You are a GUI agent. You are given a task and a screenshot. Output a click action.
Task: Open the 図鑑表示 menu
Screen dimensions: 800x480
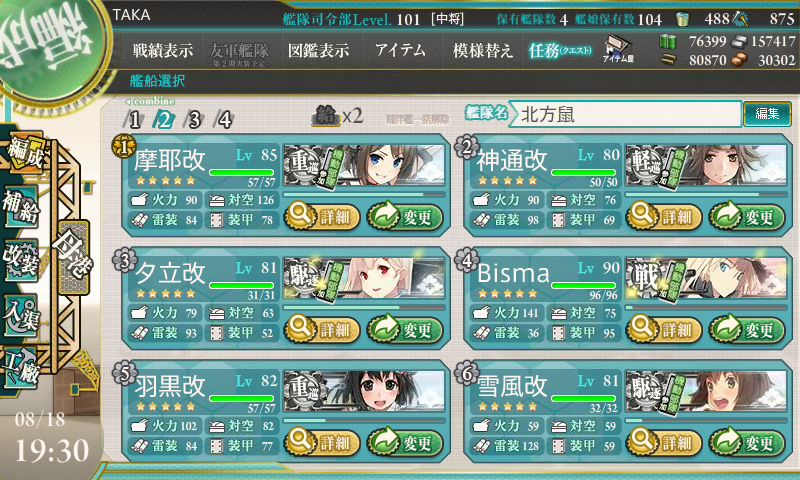[x=318, y=50]
